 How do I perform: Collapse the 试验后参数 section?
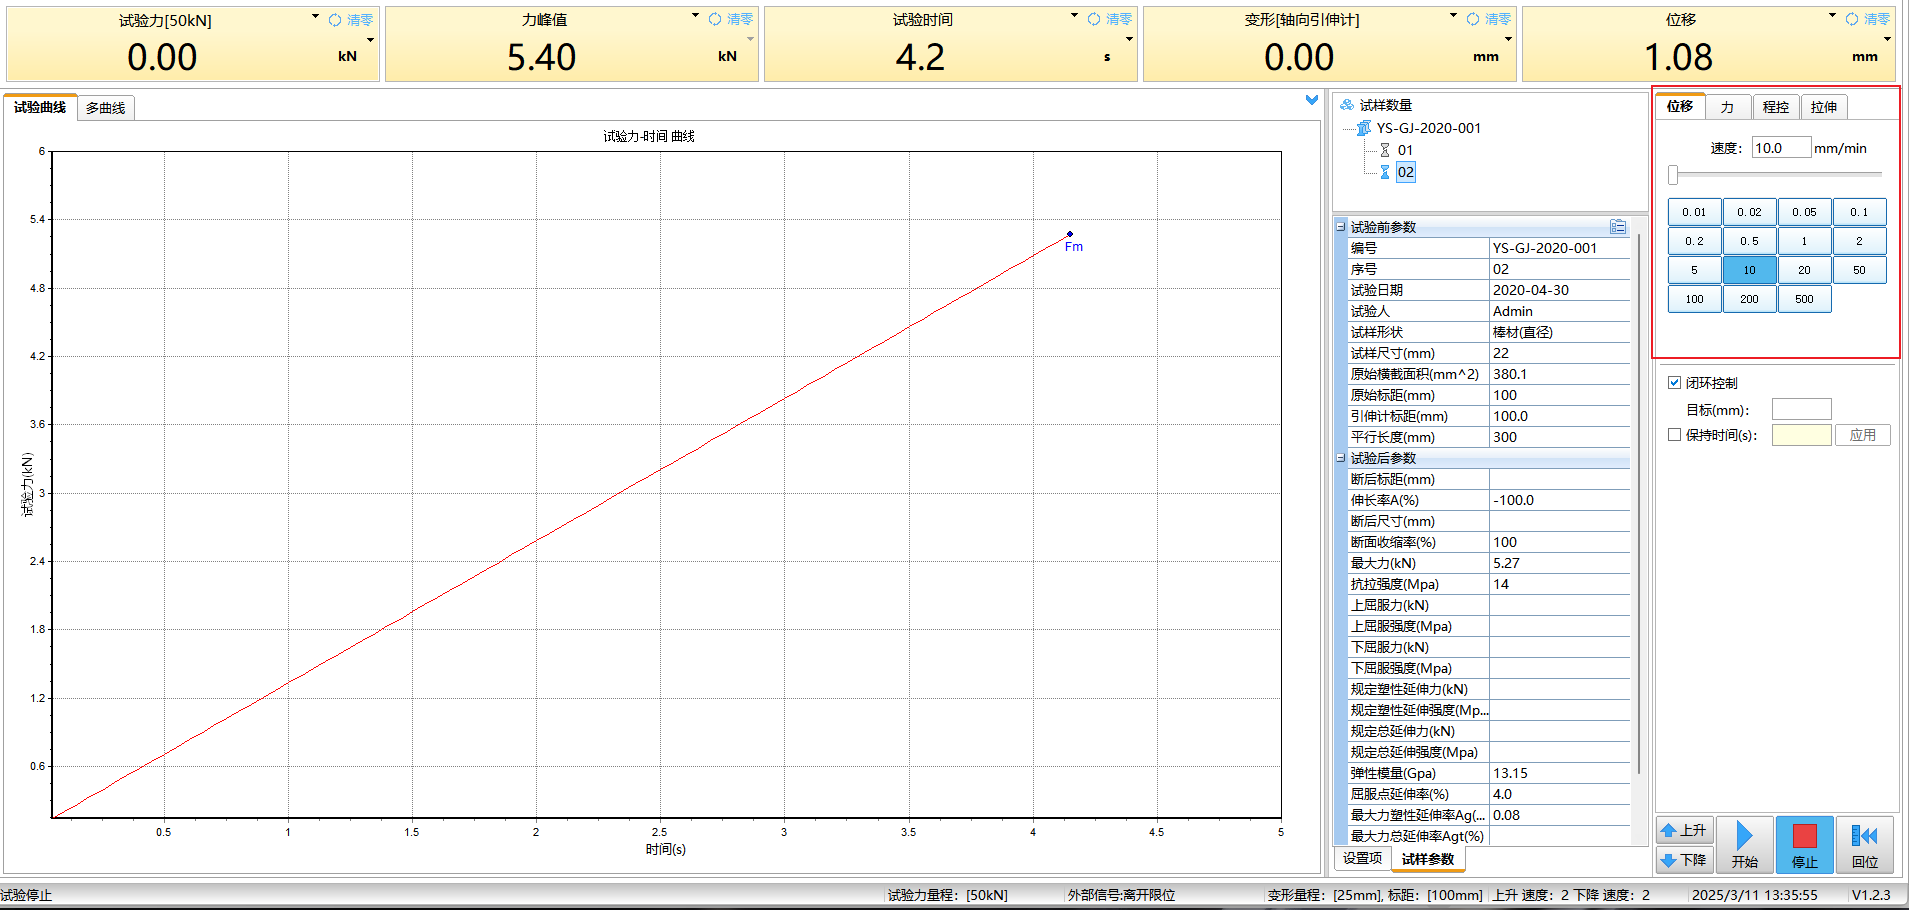tap(1341, 458)
